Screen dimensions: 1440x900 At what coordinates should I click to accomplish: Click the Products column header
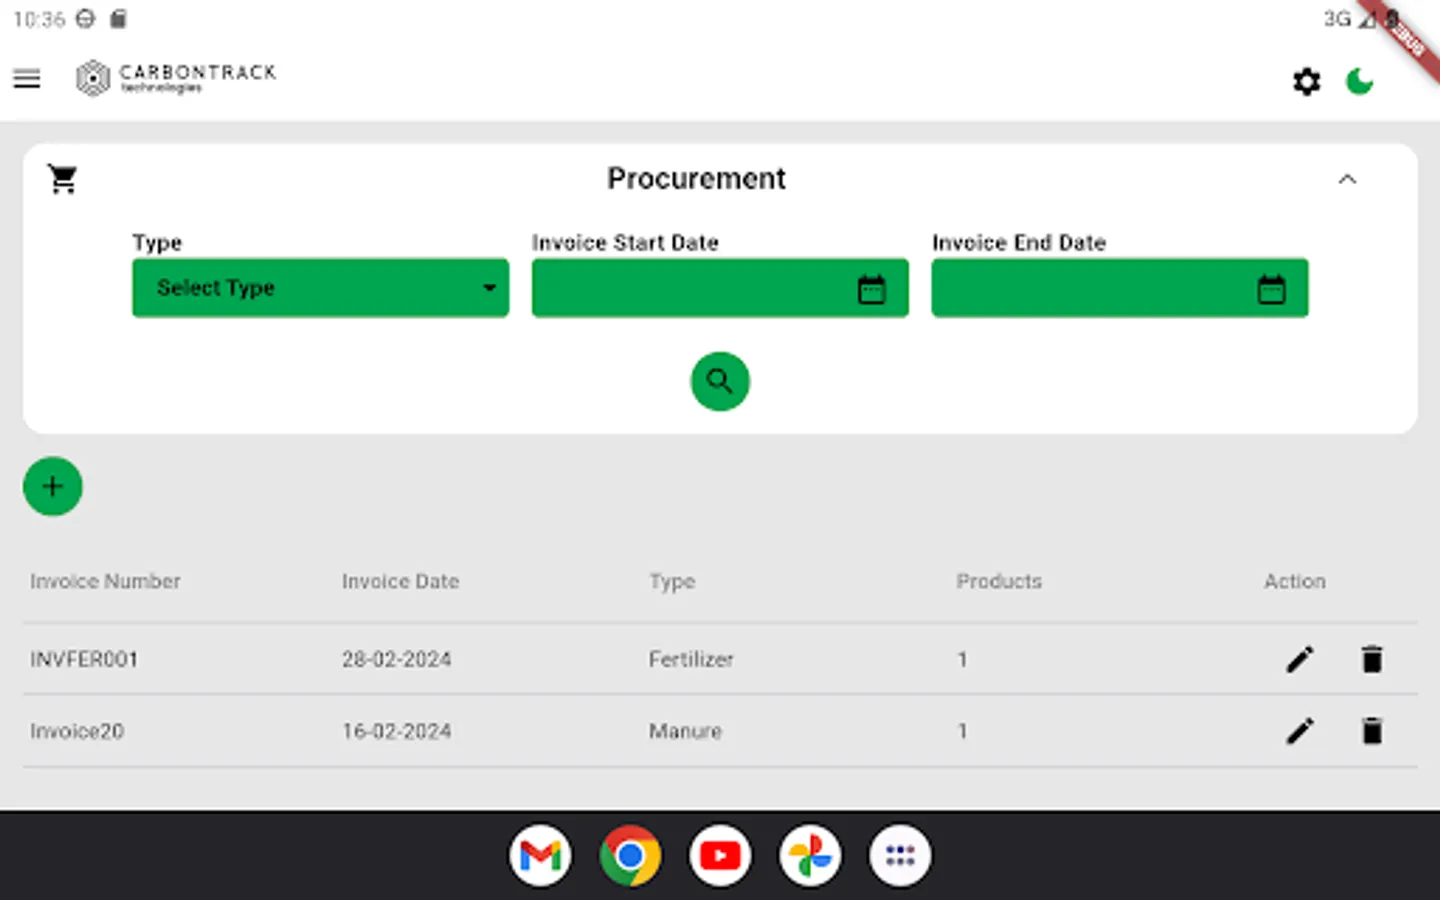click(999, 581)
